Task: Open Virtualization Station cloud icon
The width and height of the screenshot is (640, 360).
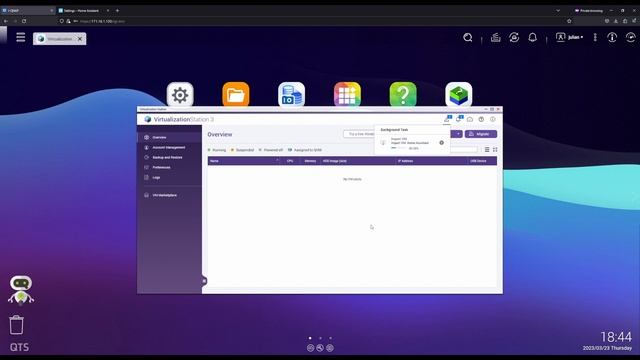Action: coord(470,119)
